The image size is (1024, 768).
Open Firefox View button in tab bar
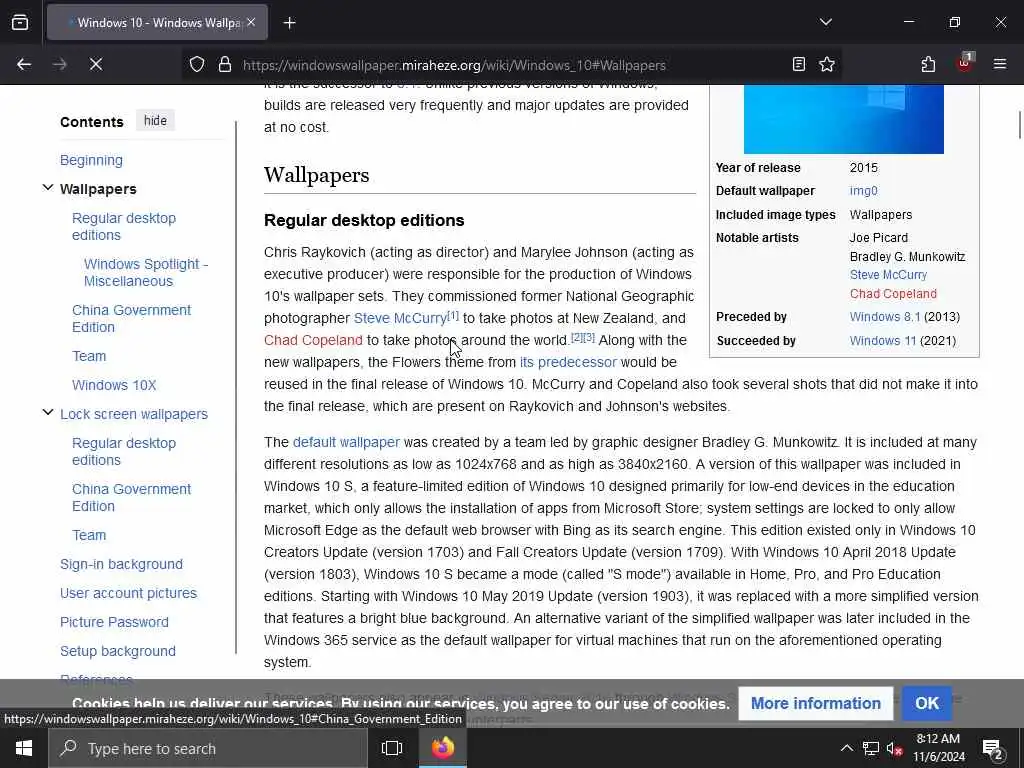[20, 22]
